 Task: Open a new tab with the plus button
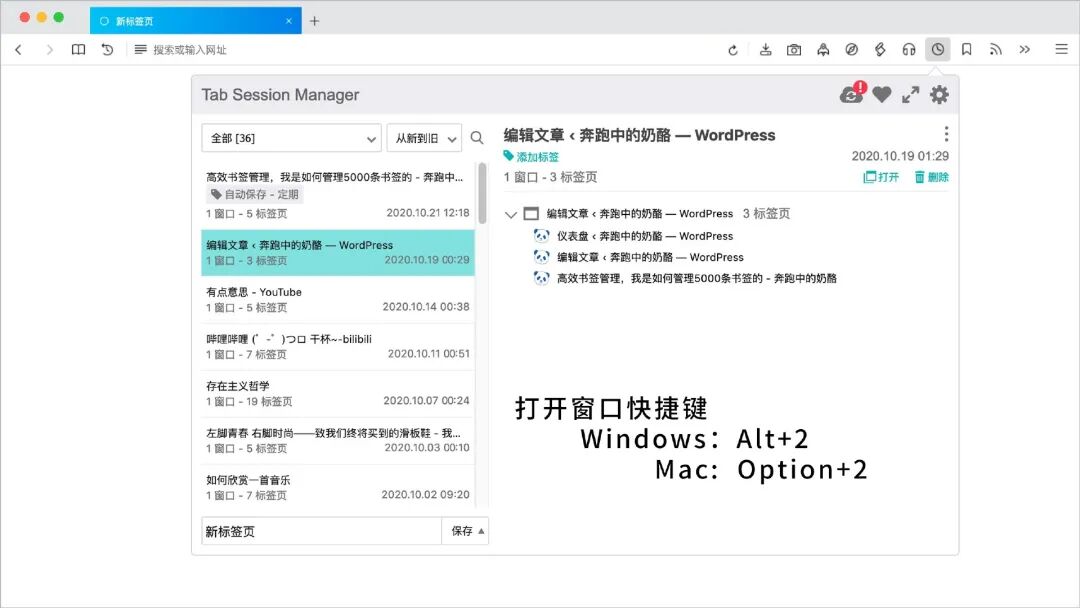(x=314, y=21)
